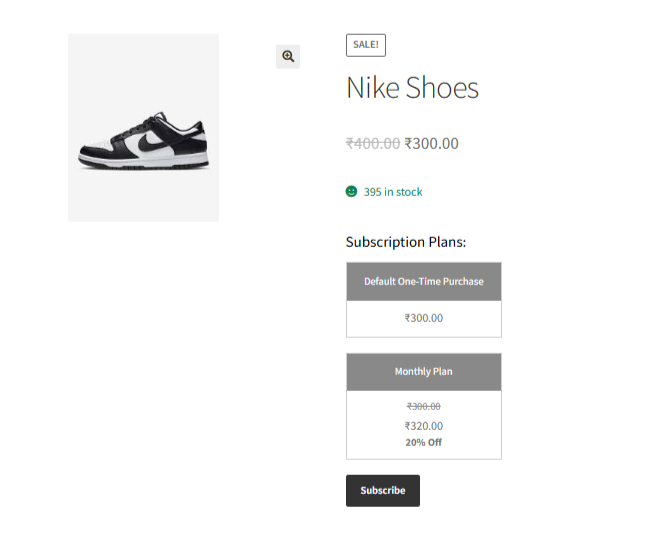The height and width of the screenshot is (539, 666).
Task: Click the ₹300.00 sale price beside the title
Action: [x=432, y=143]
